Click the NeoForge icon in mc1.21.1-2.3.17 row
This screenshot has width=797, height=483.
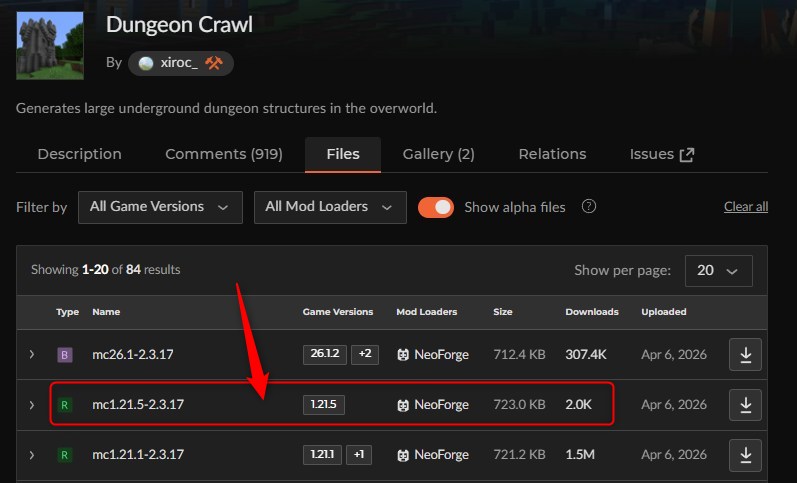coord(403,456)
